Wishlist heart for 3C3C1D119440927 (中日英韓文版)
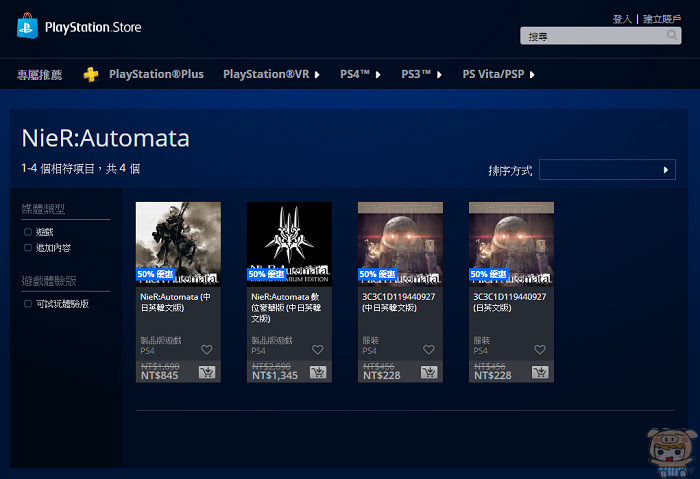Image resolution: width=700 pixels, height=479 pixels. point(429,350)
